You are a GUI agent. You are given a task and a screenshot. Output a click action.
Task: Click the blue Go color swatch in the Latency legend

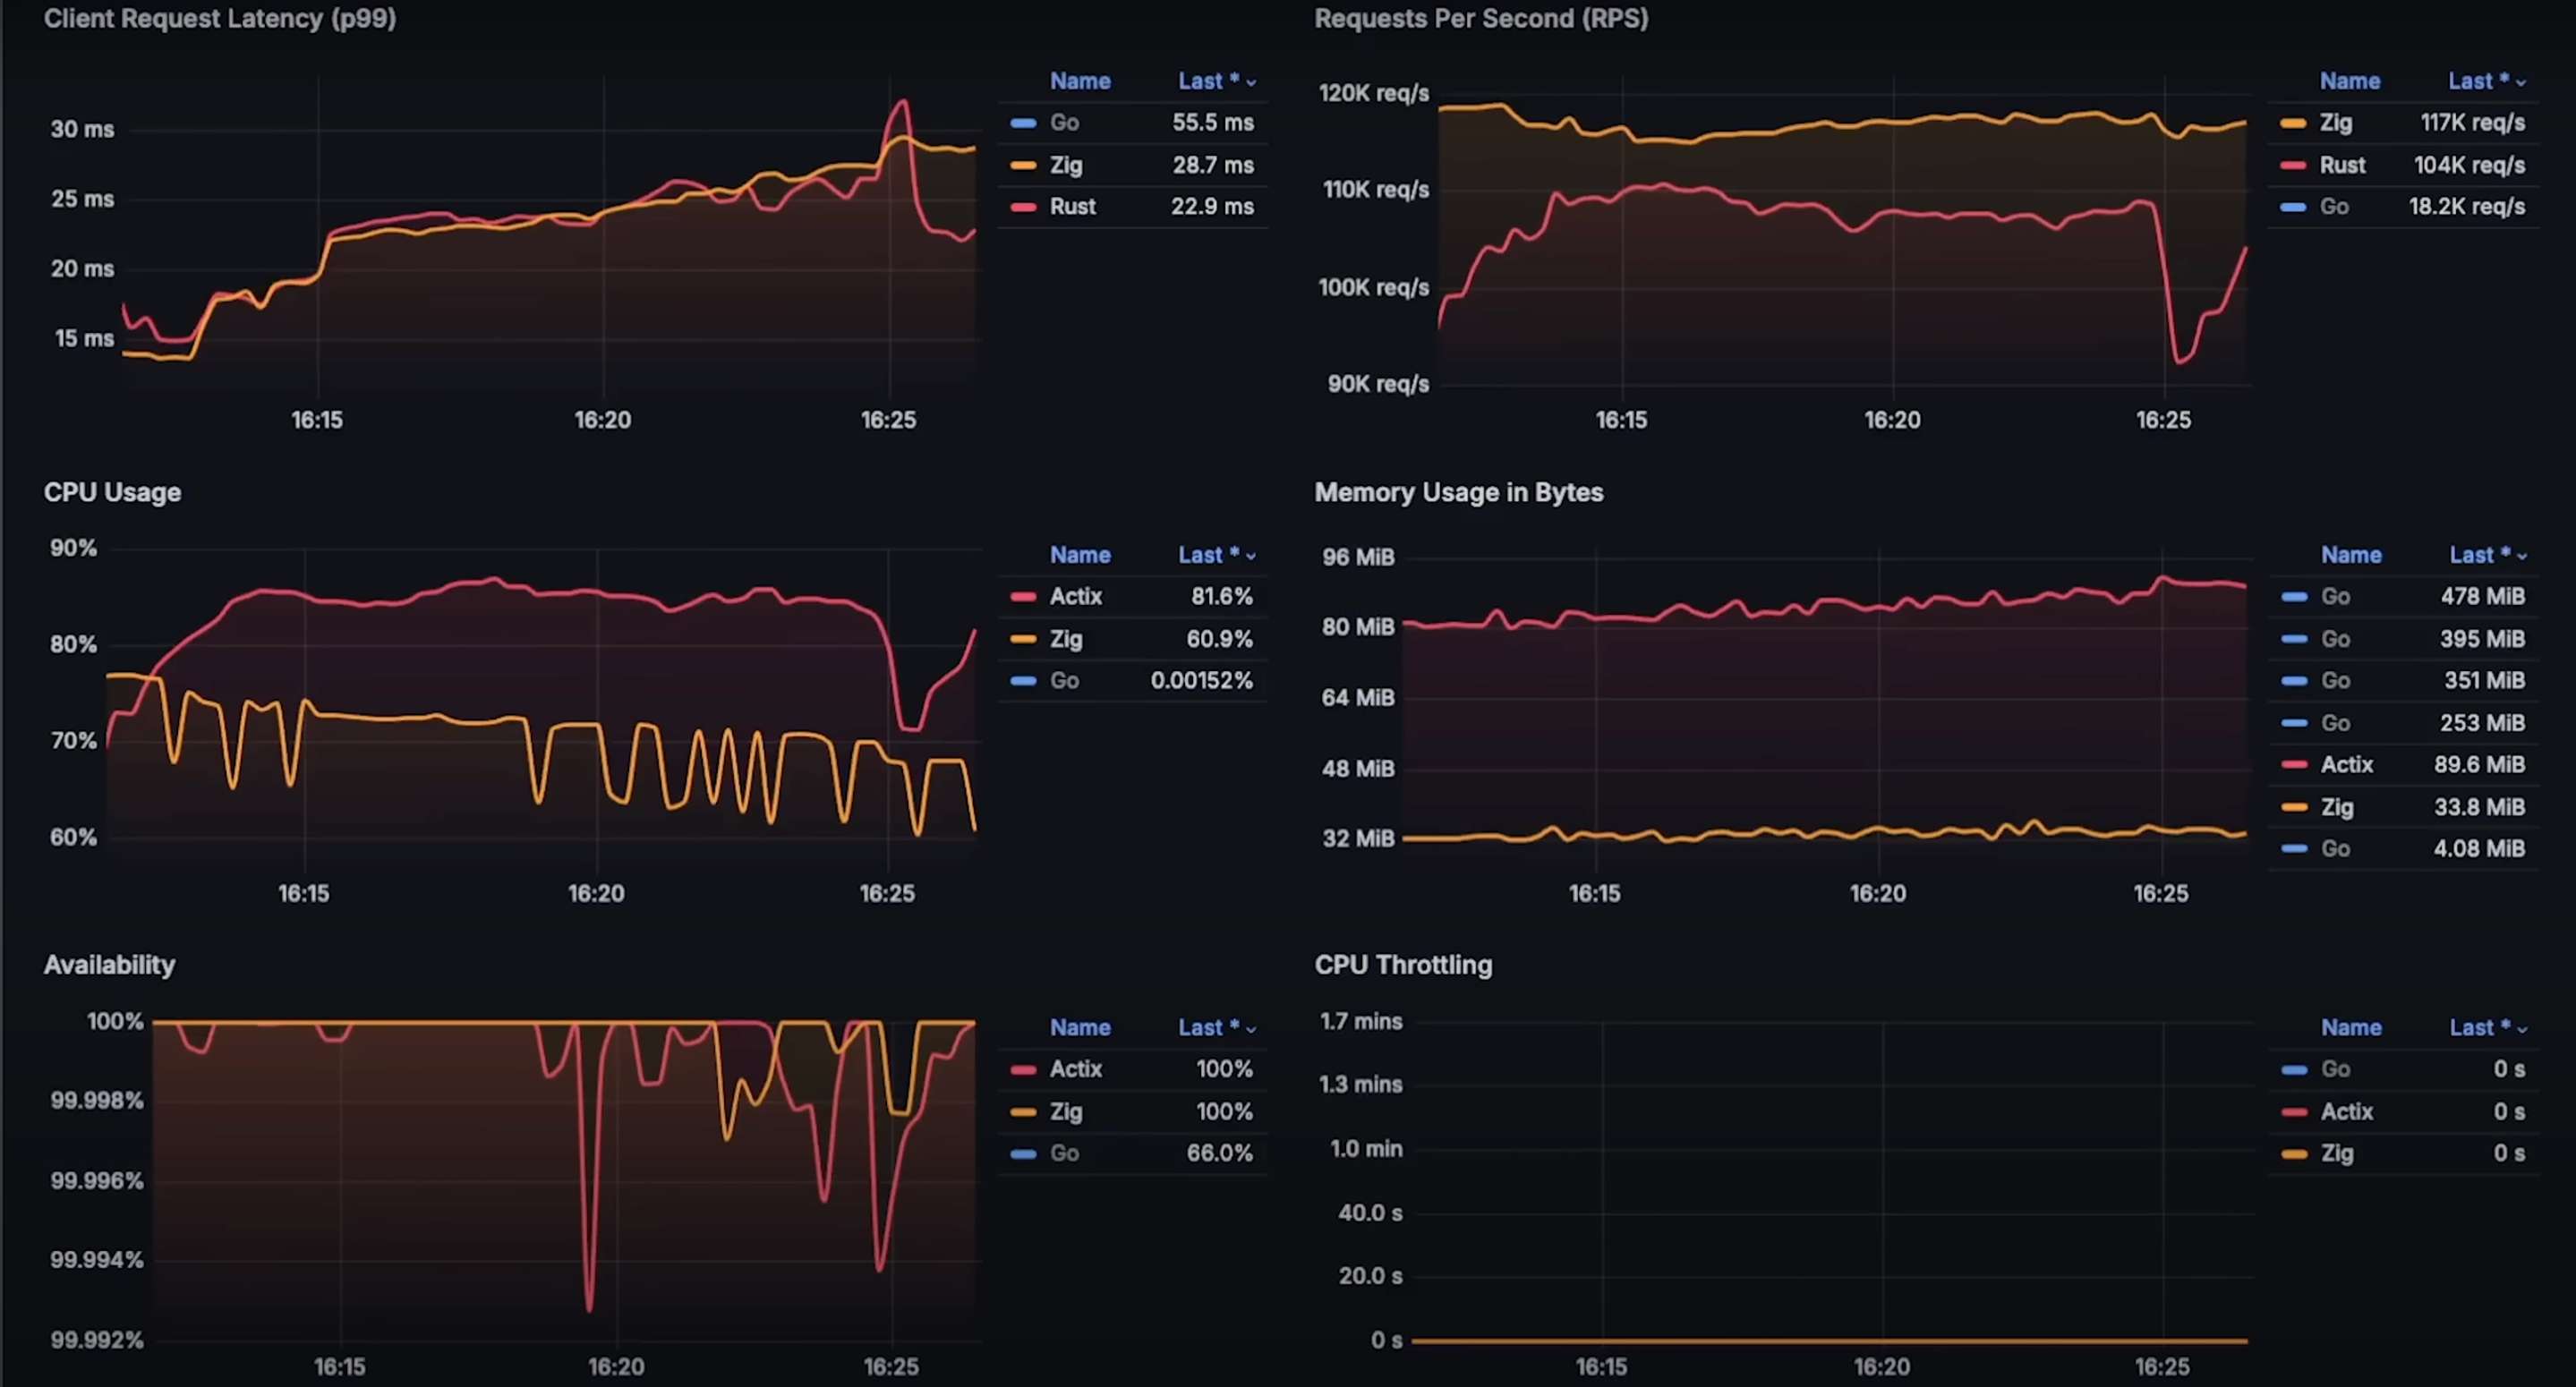1023,123
